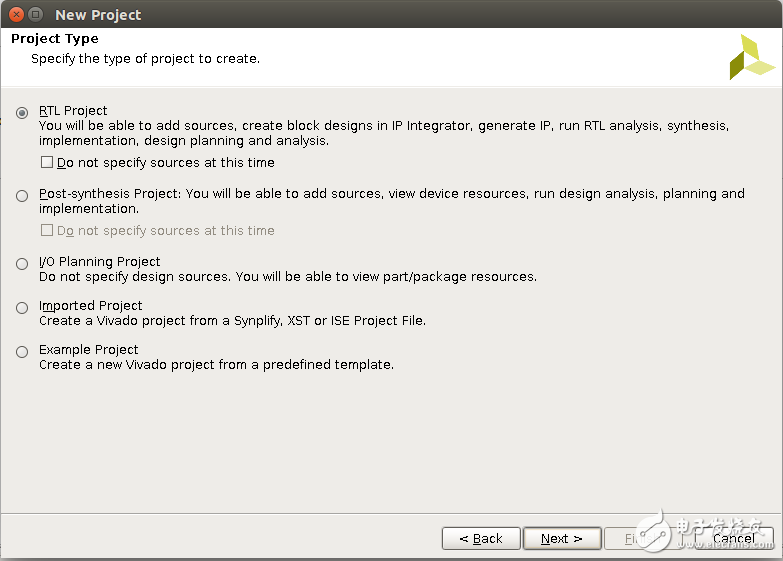Select the RTL Project radio button
The image size is (783, 561).
(x=22, y=113)
